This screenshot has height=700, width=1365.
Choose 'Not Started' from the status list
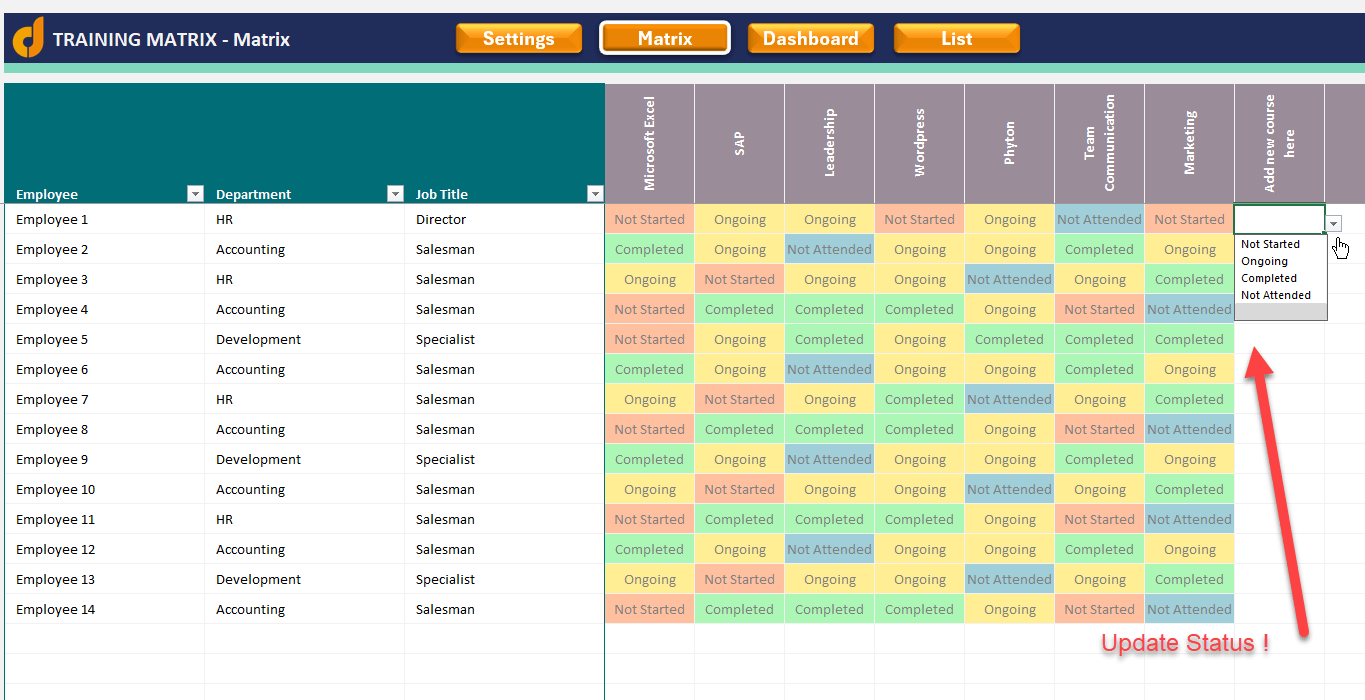pos(1280,244)
